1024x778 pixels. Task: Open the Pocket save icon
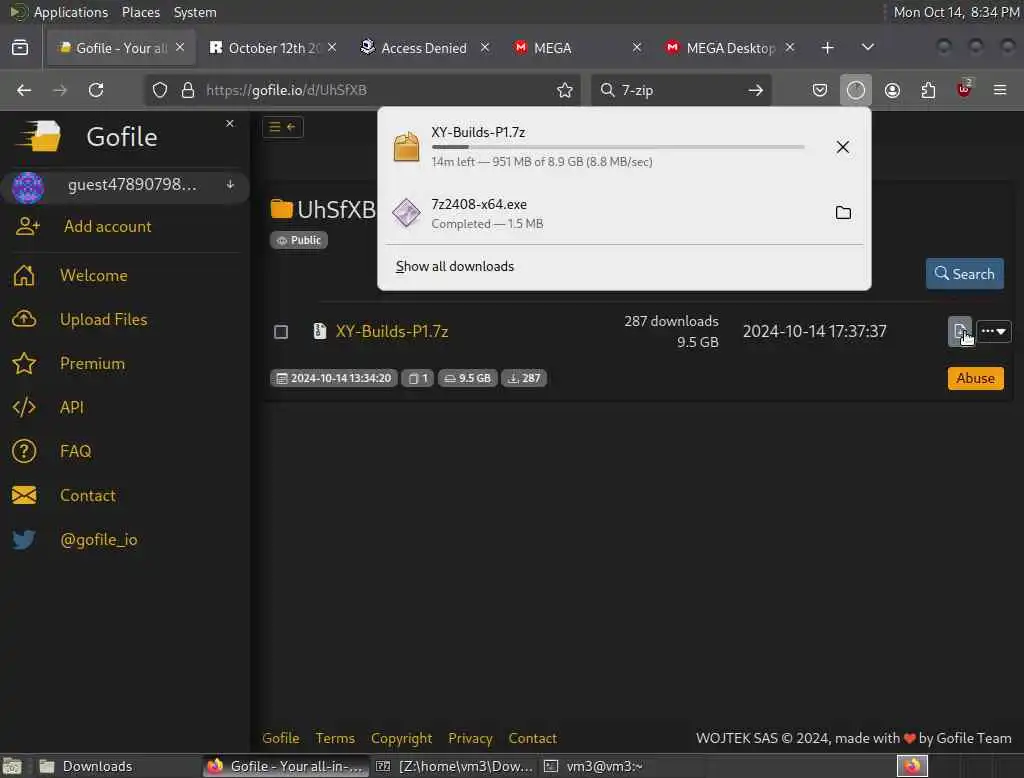(820, 90)
